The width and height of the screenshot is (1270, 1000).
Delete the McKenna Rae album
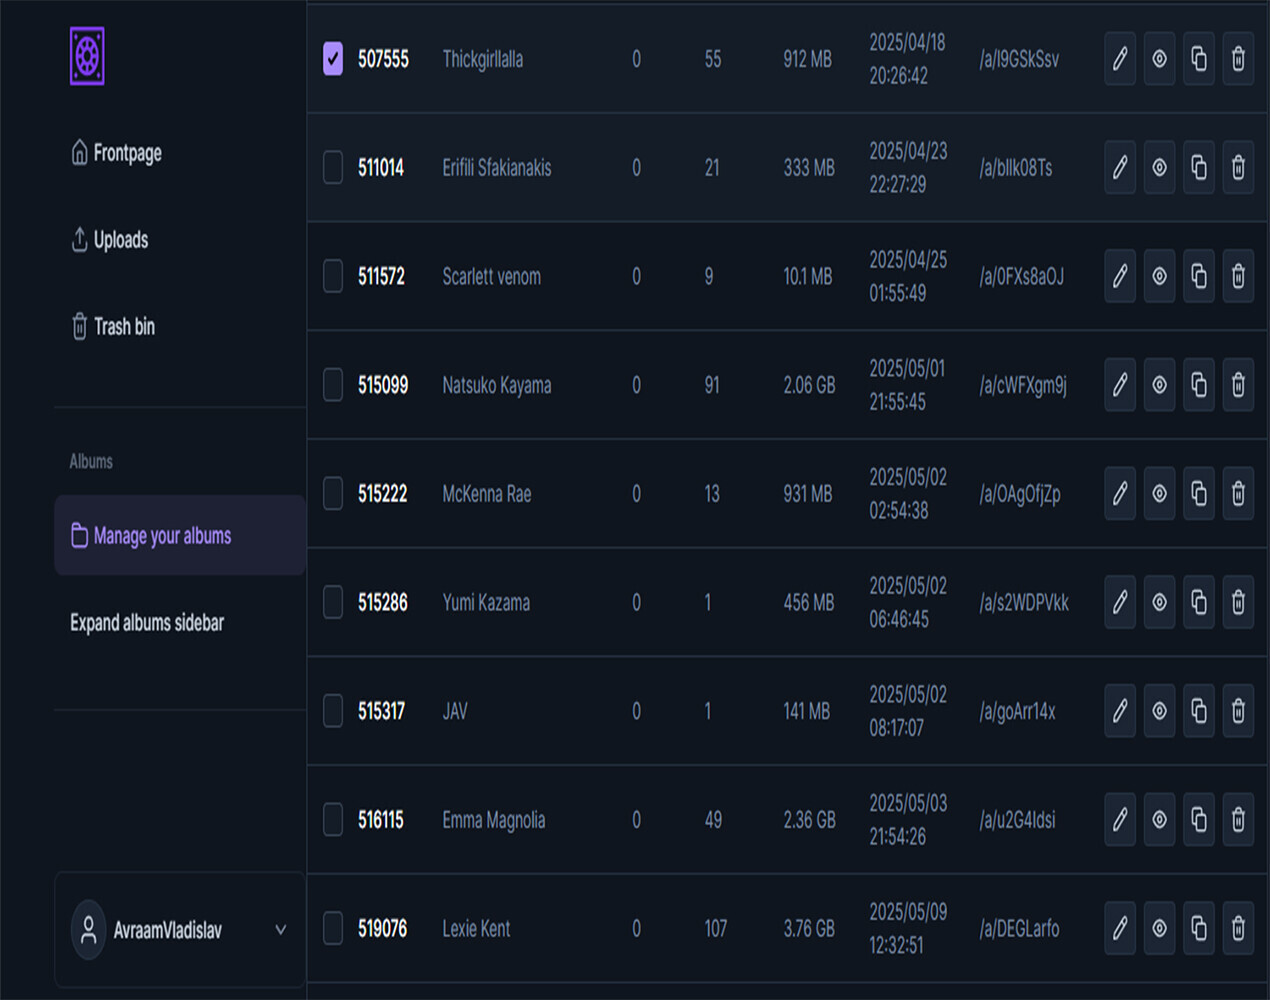click(1237, 494)
